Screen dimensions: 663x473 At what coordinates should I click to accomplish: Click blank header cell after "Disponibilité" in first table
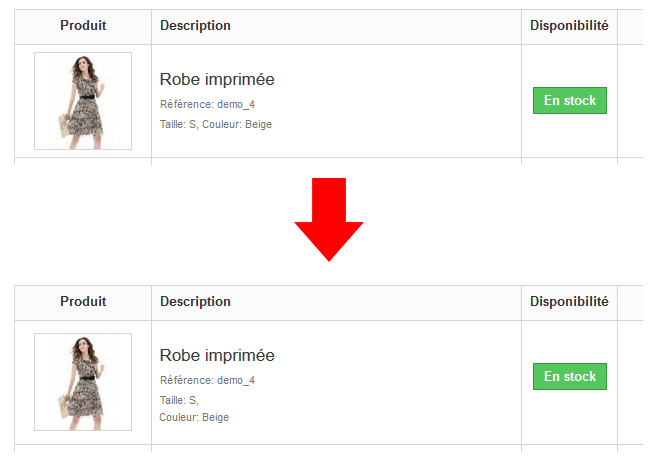(x=630, y=26)
